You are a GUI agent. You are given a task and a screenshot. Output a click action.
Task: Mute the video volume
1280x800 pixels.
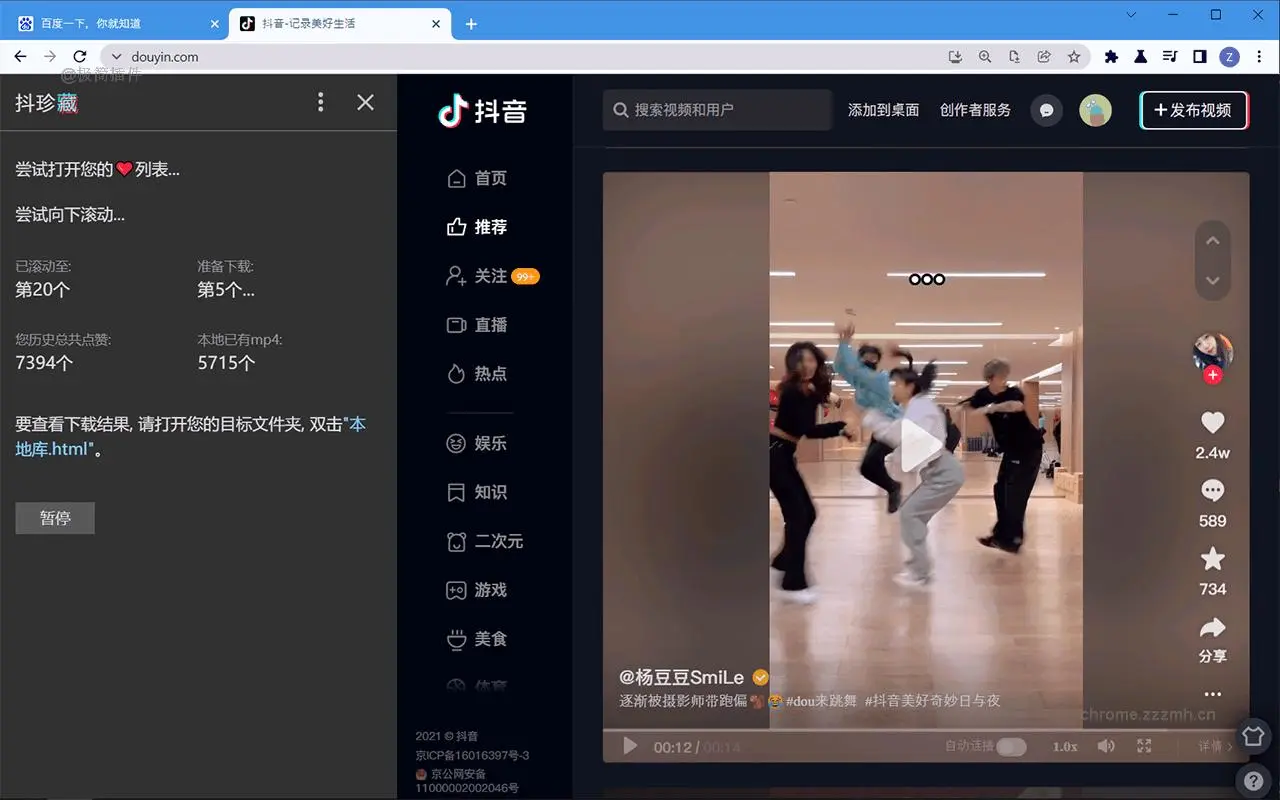pos(1104,746)
